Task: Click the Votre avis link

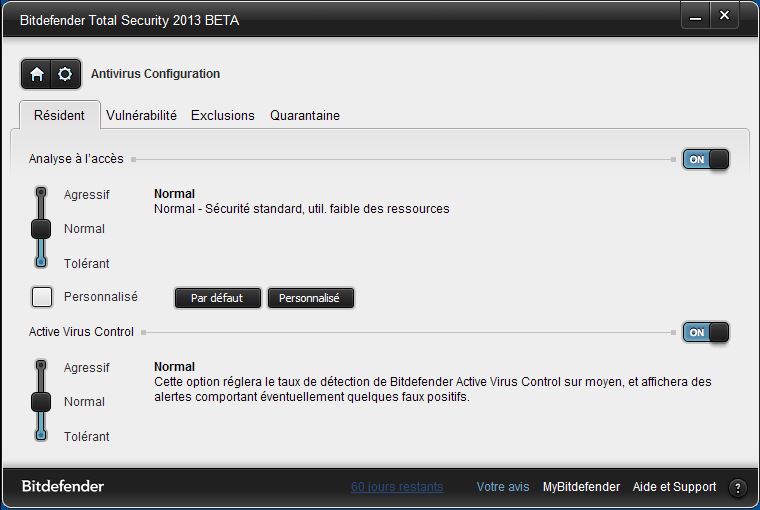Action: pos(503,487)
